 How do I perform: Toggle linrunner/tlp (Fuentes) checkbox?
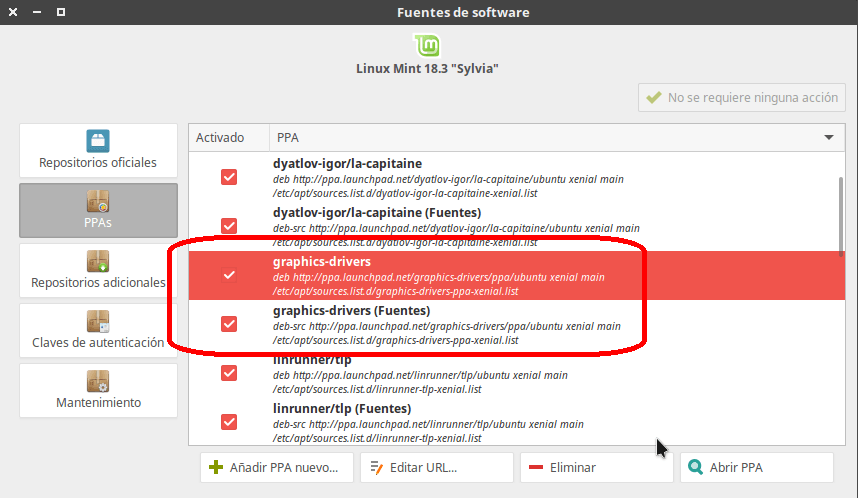pyautogui.click(x=229, y=422)
